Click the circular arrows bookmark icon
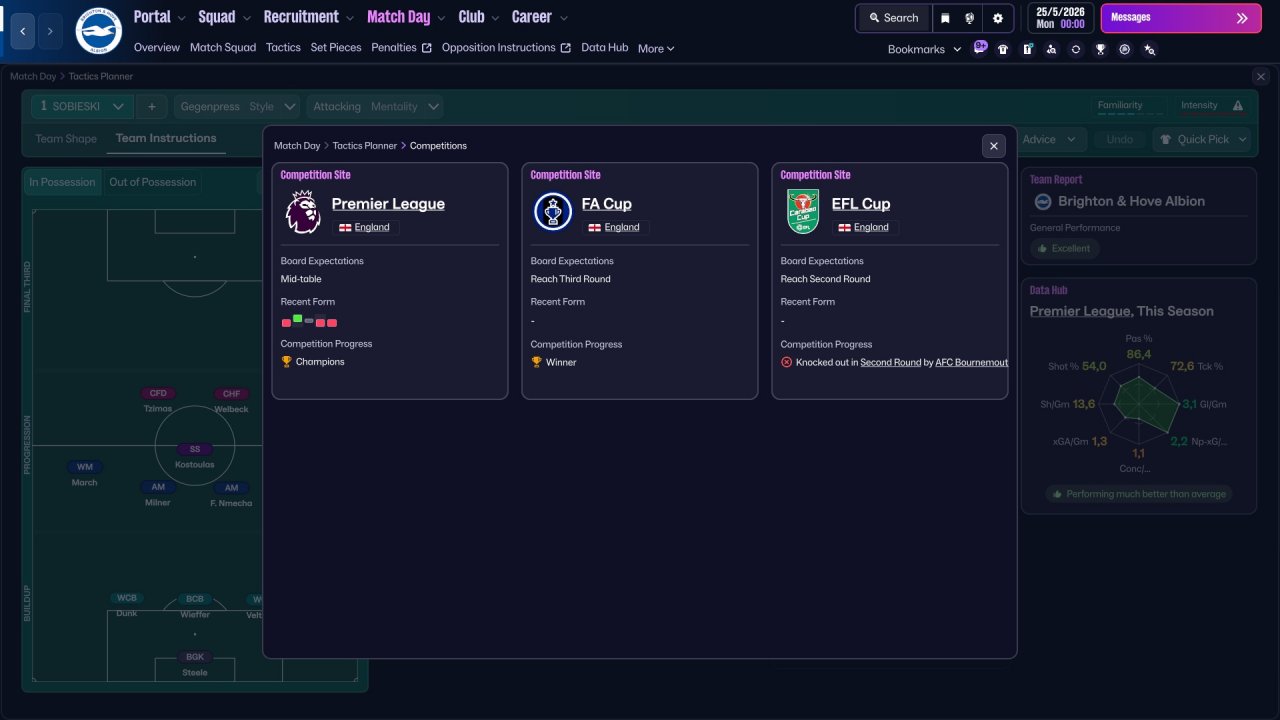 1076,49
